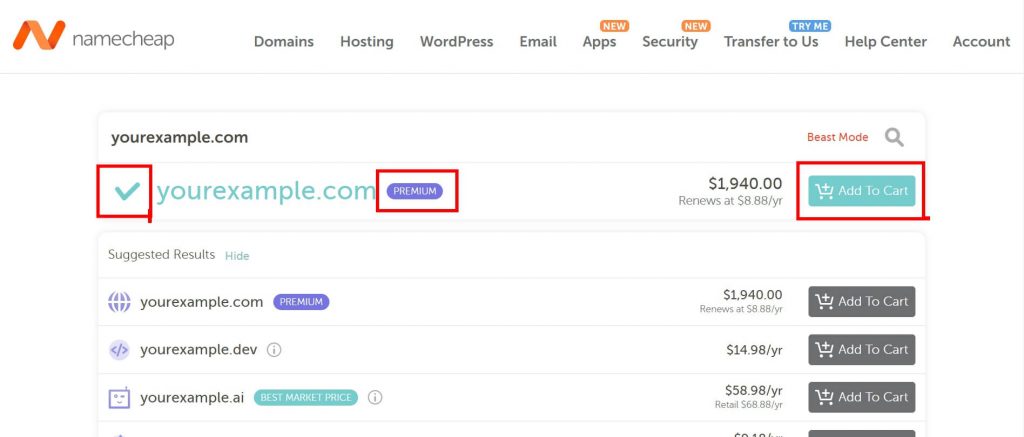Open the Account menu

(x=981, y=42)
